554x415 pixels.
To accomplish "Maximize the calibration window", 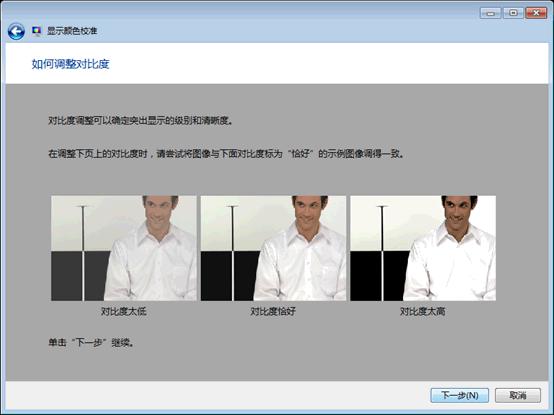I will [513, 13].
